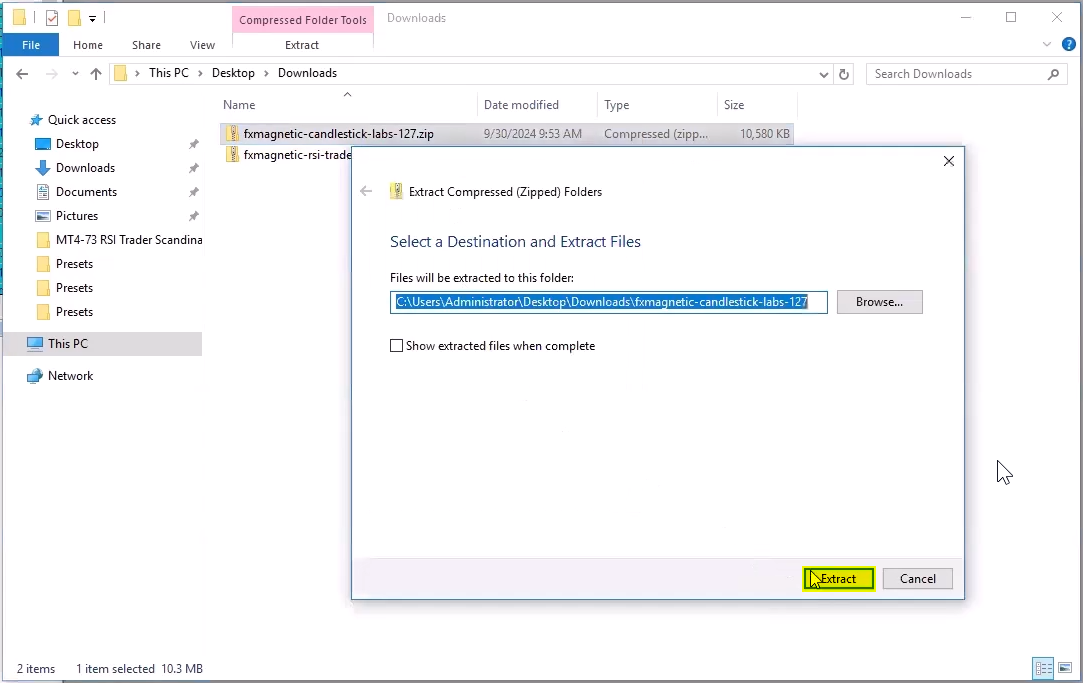Click the extraction destination path field
Viewport: 1083px width, 683px height.
608,302
